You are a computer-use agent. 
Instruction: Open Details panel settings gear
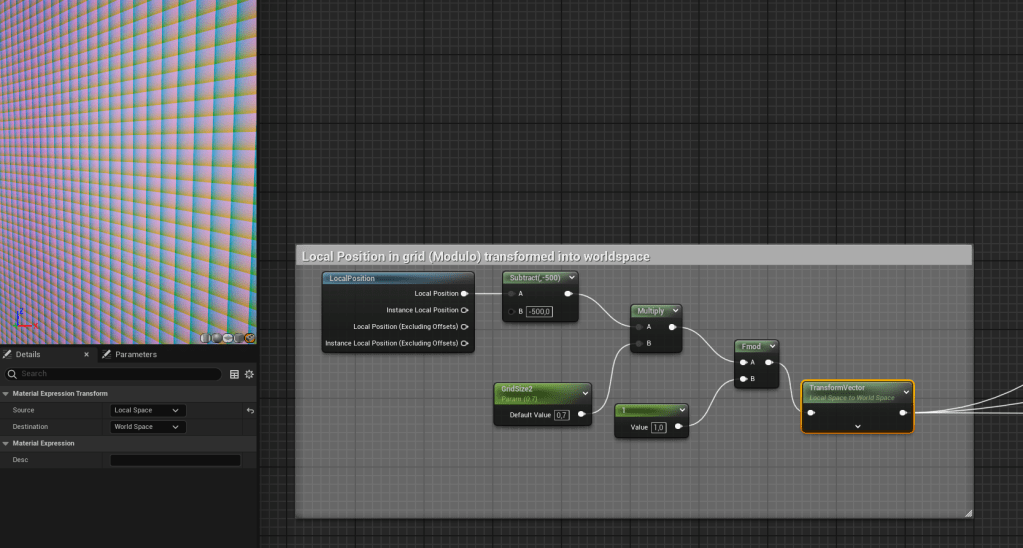pos(249,374)
